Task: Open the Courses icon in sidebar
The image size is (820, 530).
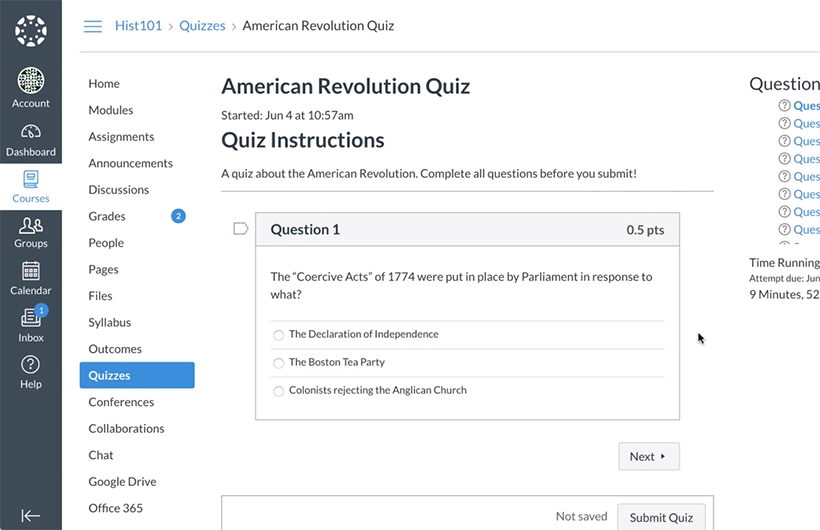Action: [x=31, y=179]
